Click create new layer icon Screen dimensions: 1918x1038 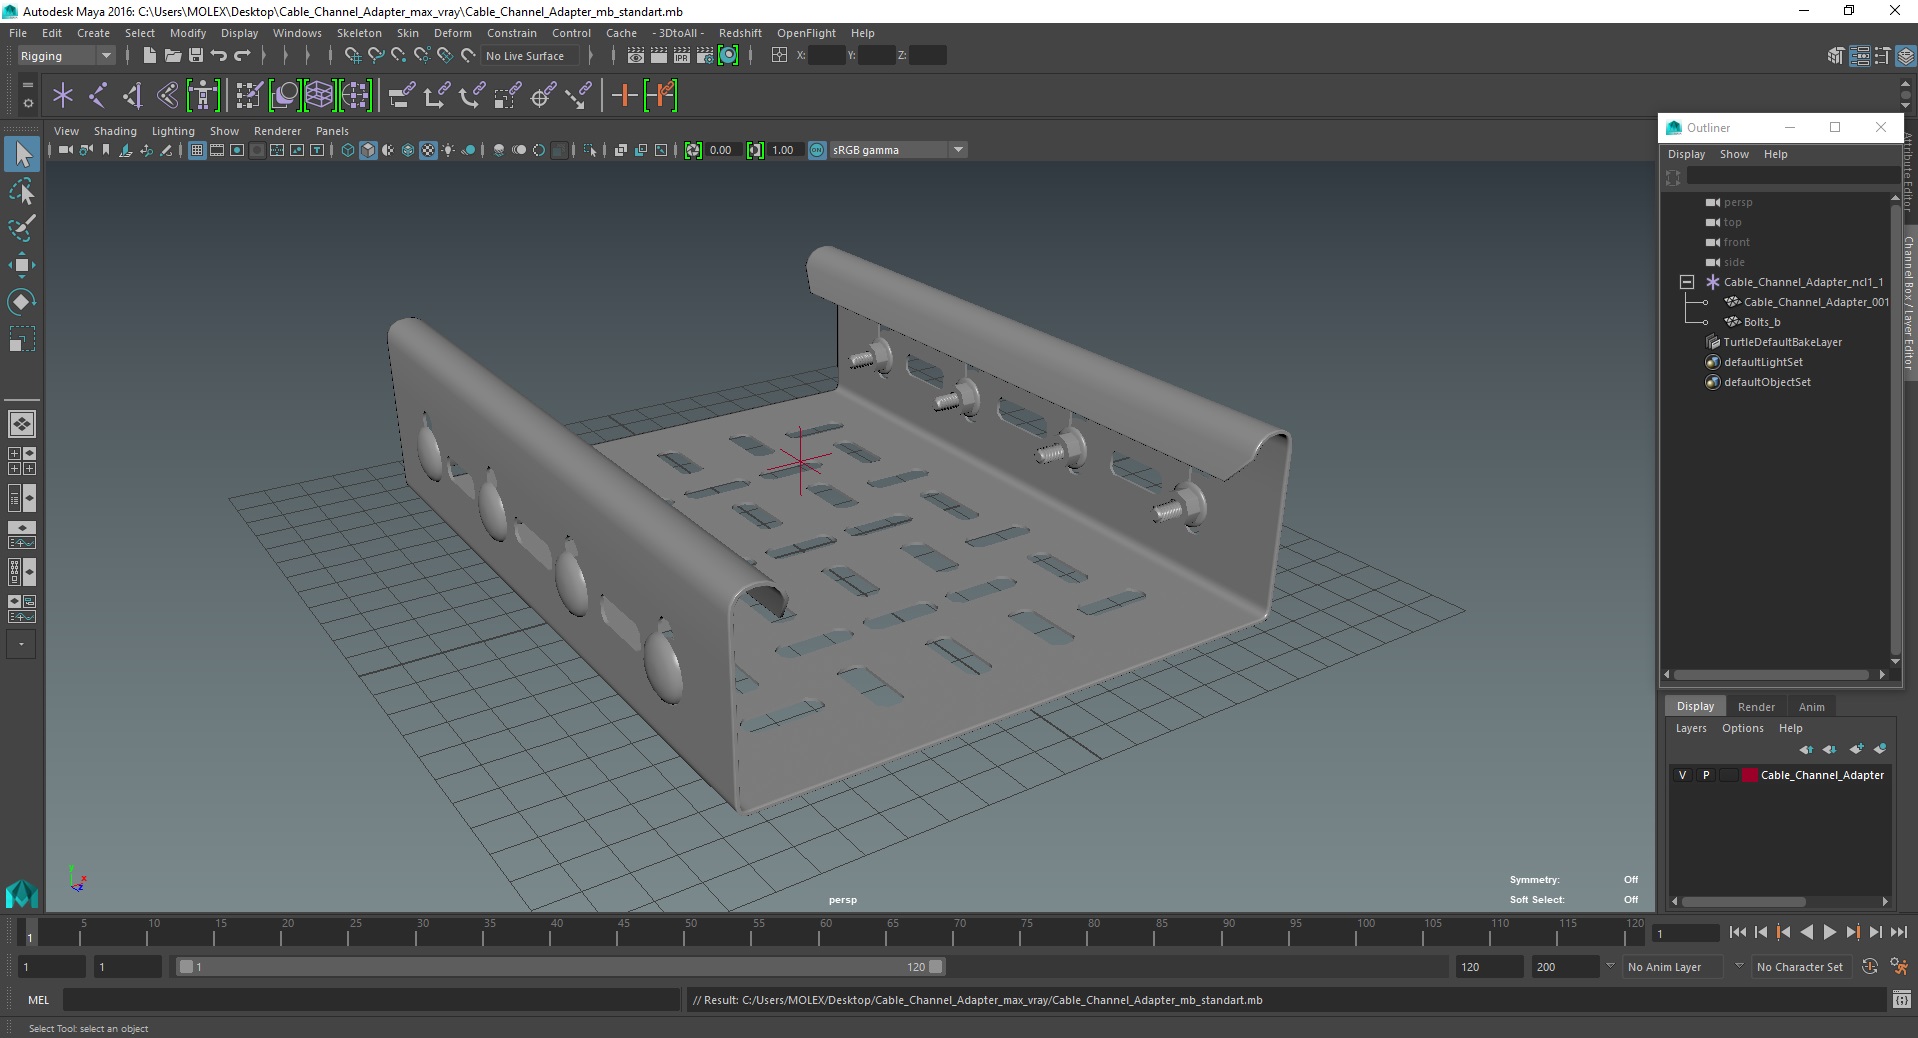(1856, 749)
